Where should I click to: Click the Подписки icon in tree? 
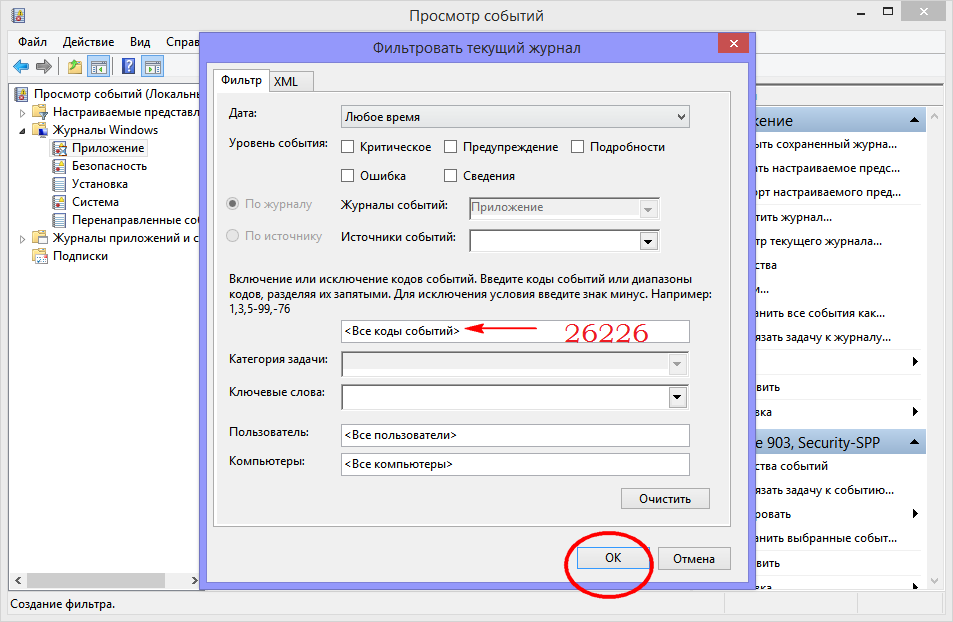(40, 256)
